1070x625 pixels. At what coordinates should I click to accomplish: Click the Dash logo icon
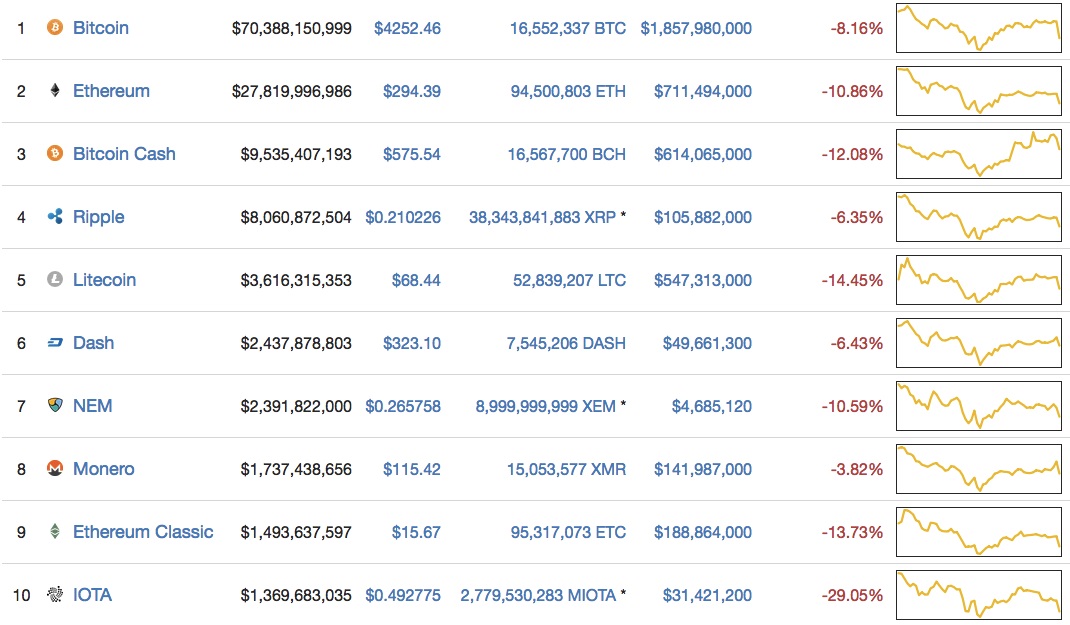[x=54, y=343]
